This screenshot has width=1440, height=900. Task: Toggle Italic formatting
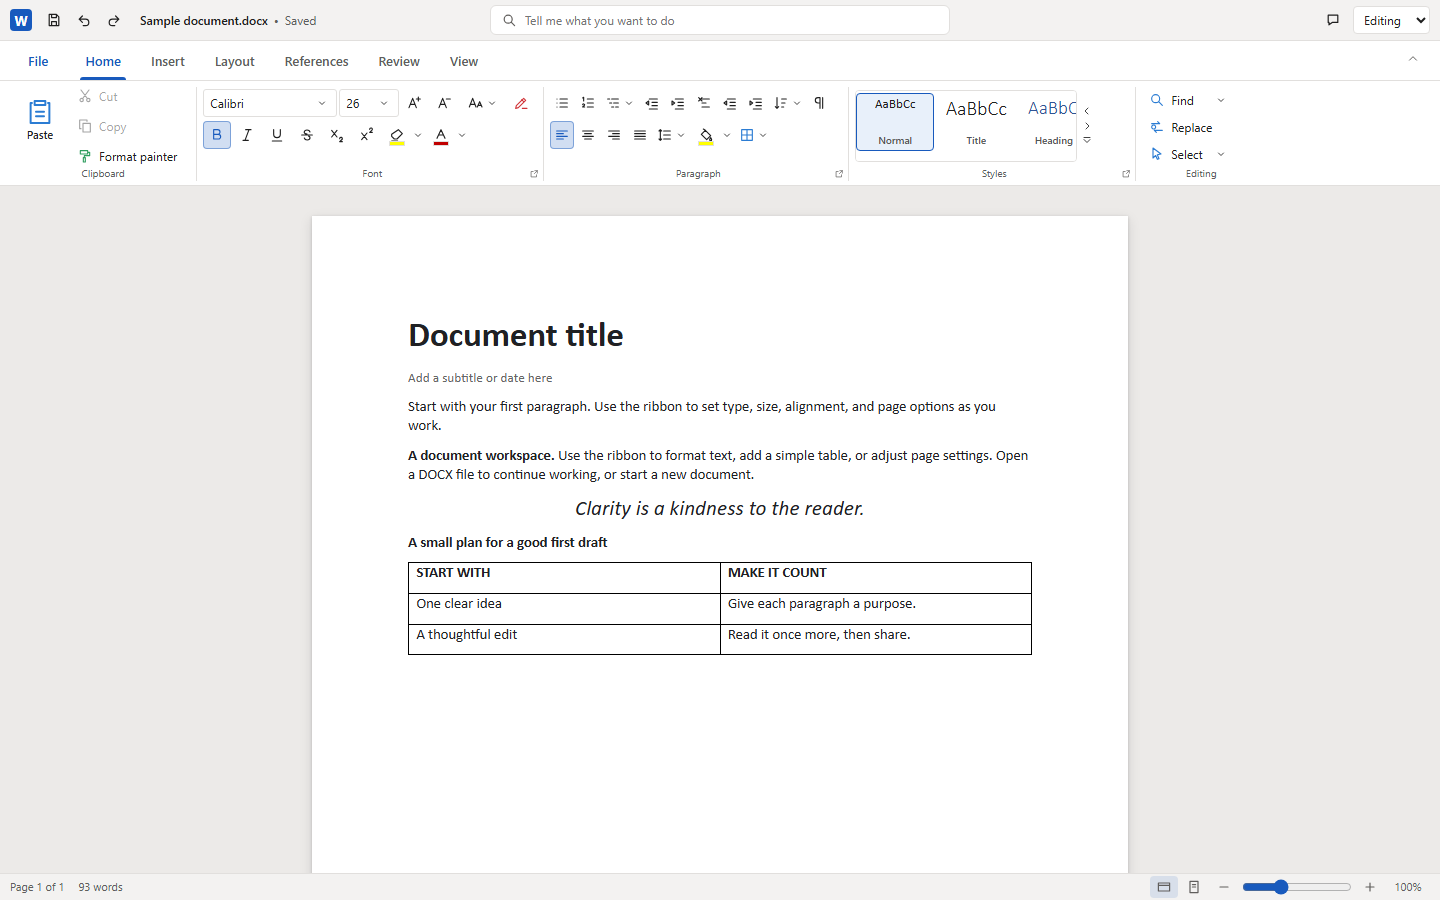coord(247,135)
